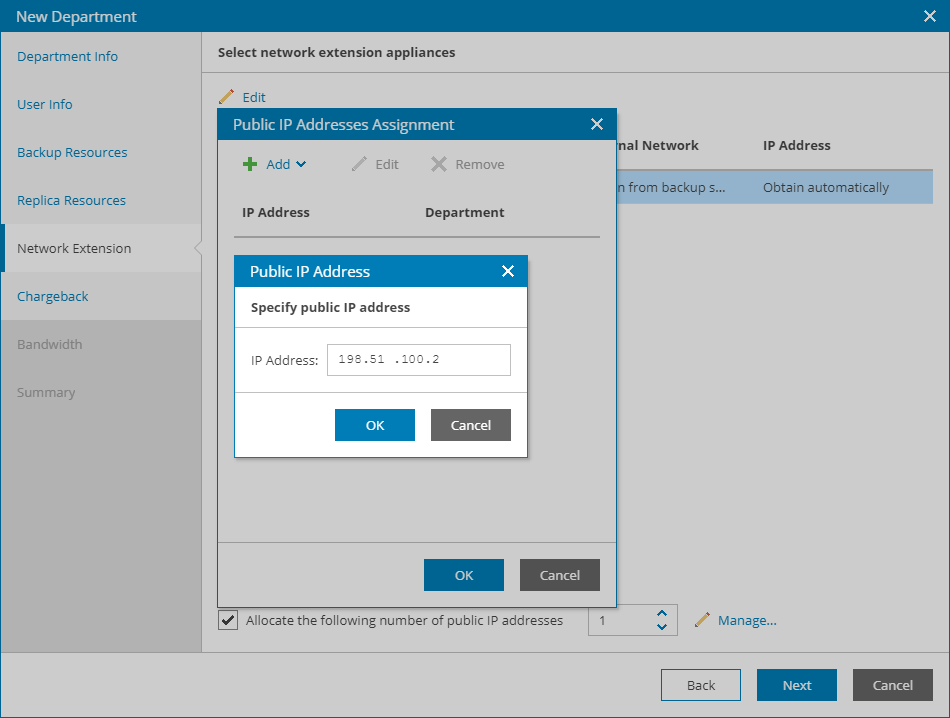The image size is (950, 718).
Task: Select the Summary step
Action: [46, 392]
